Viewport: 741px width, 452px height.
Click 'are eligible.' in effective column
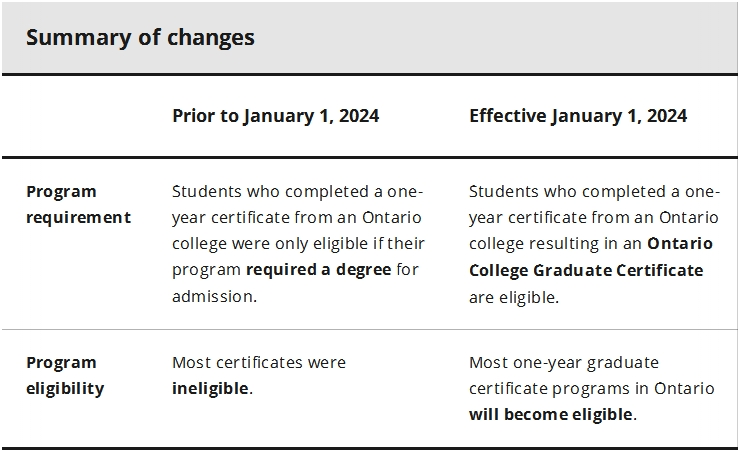514,297
